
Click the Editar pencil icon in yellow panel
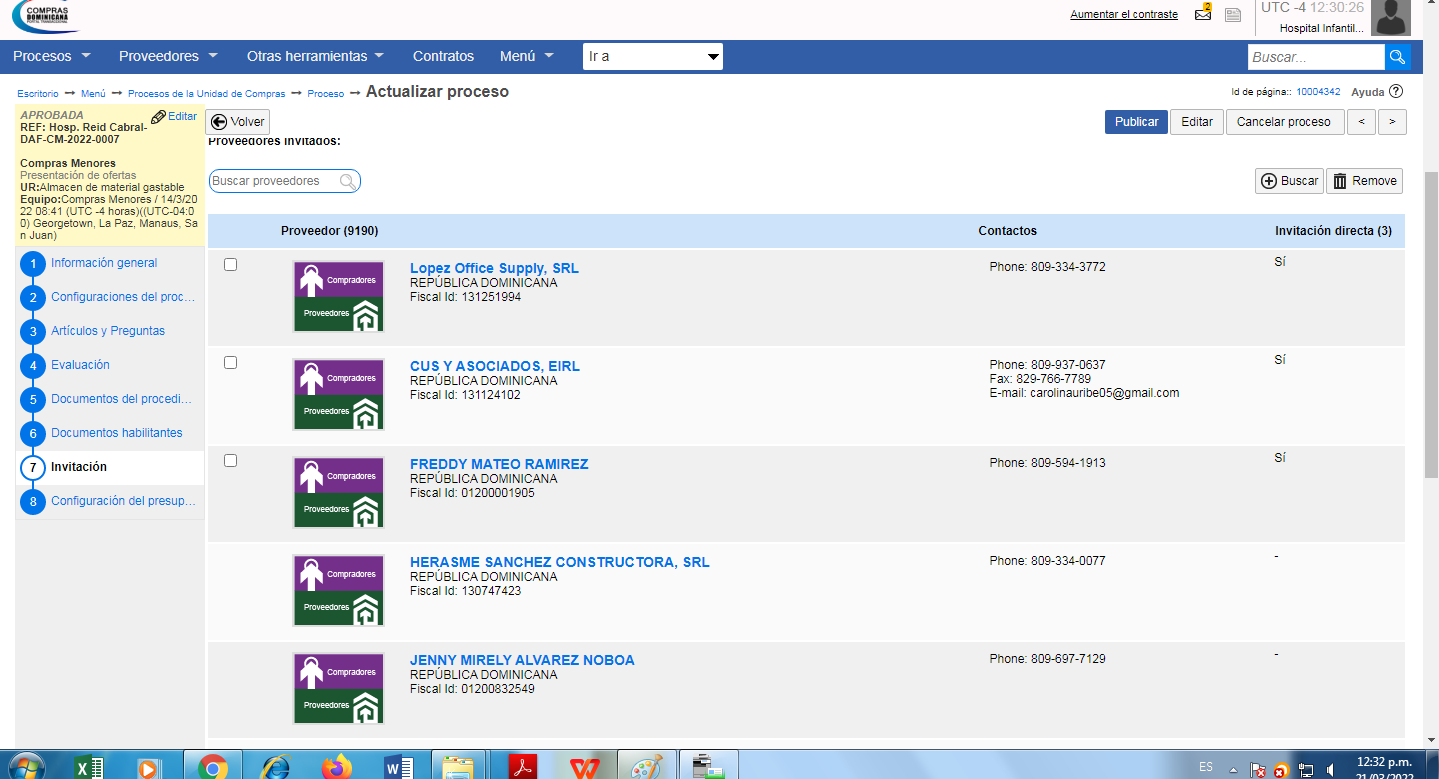[159, 117]
